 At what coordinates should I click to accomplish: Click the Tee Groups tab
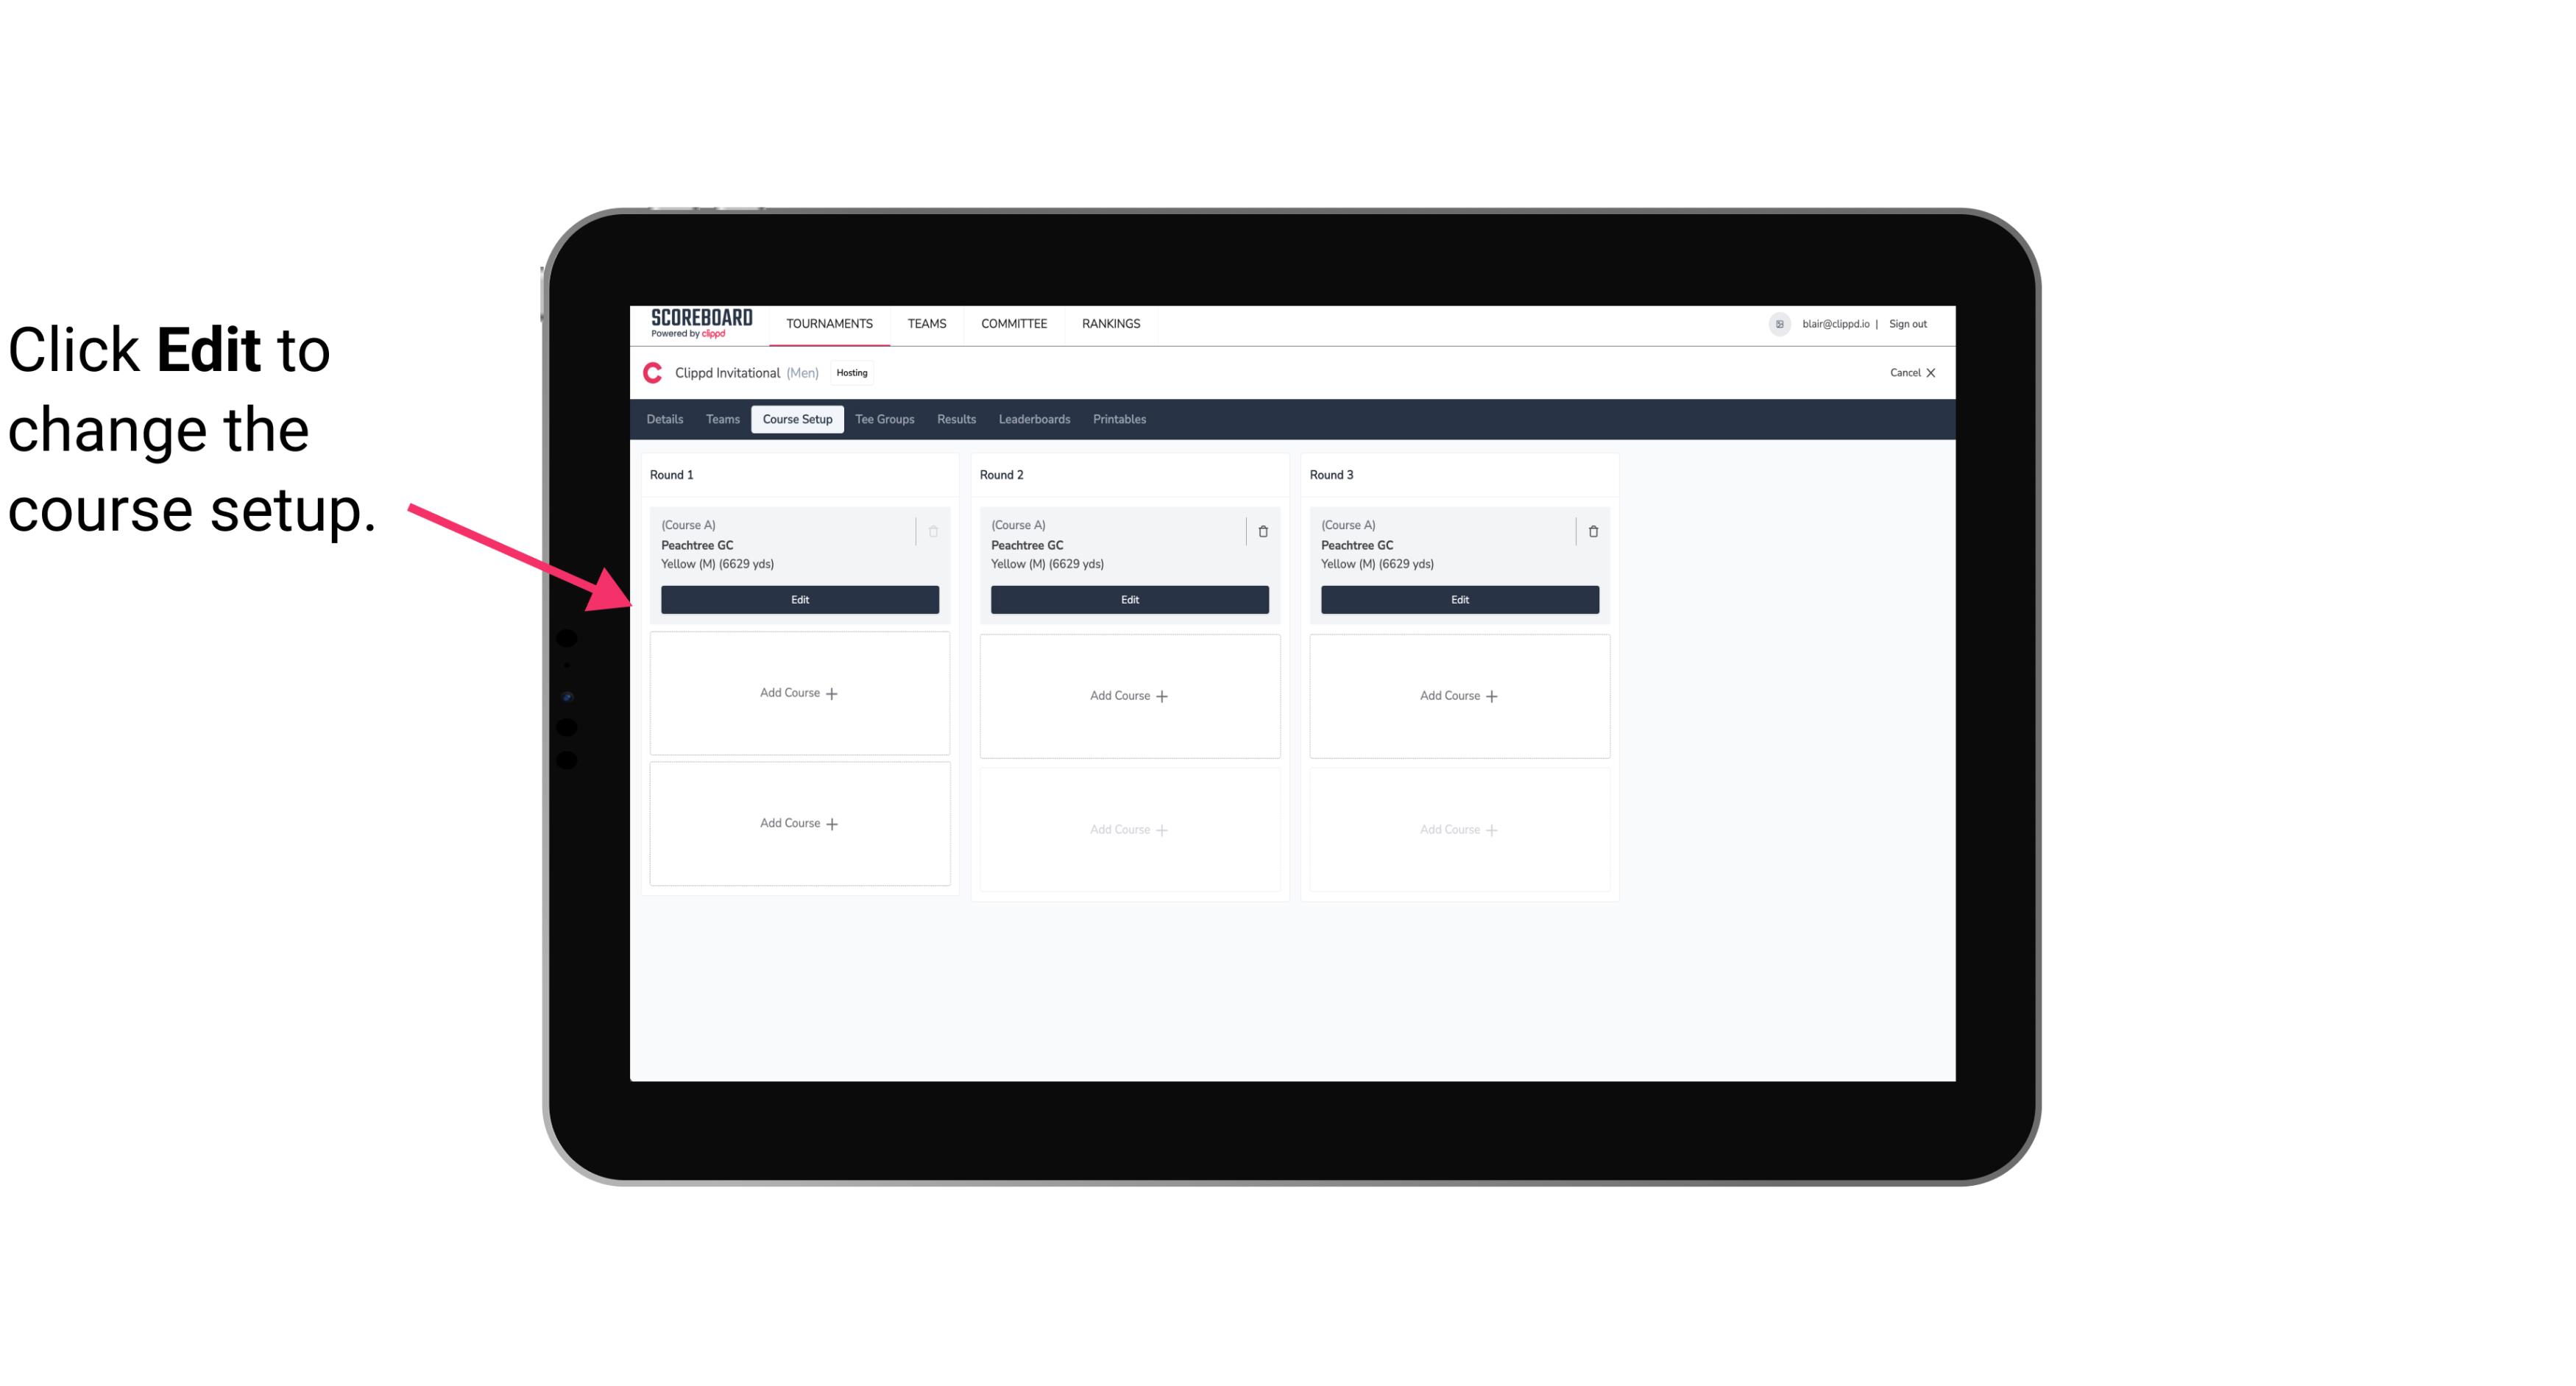tap(884, 418)
